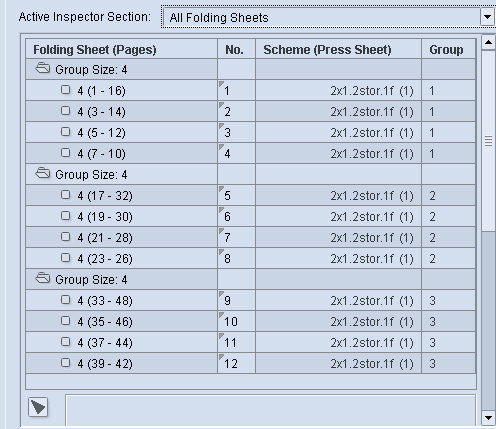Click the small sheet icon beside 4 (1 - 16)
This screenshot has height=429, width=496.
66,90
